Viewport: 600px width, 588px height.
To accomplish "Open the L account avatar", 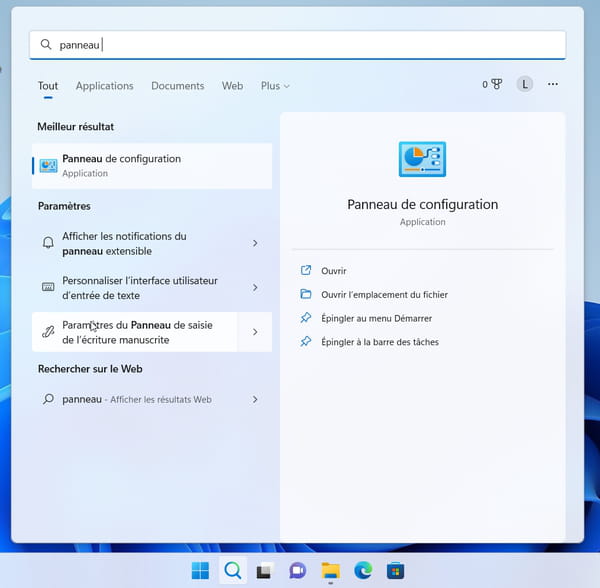I will coord(525,84).
